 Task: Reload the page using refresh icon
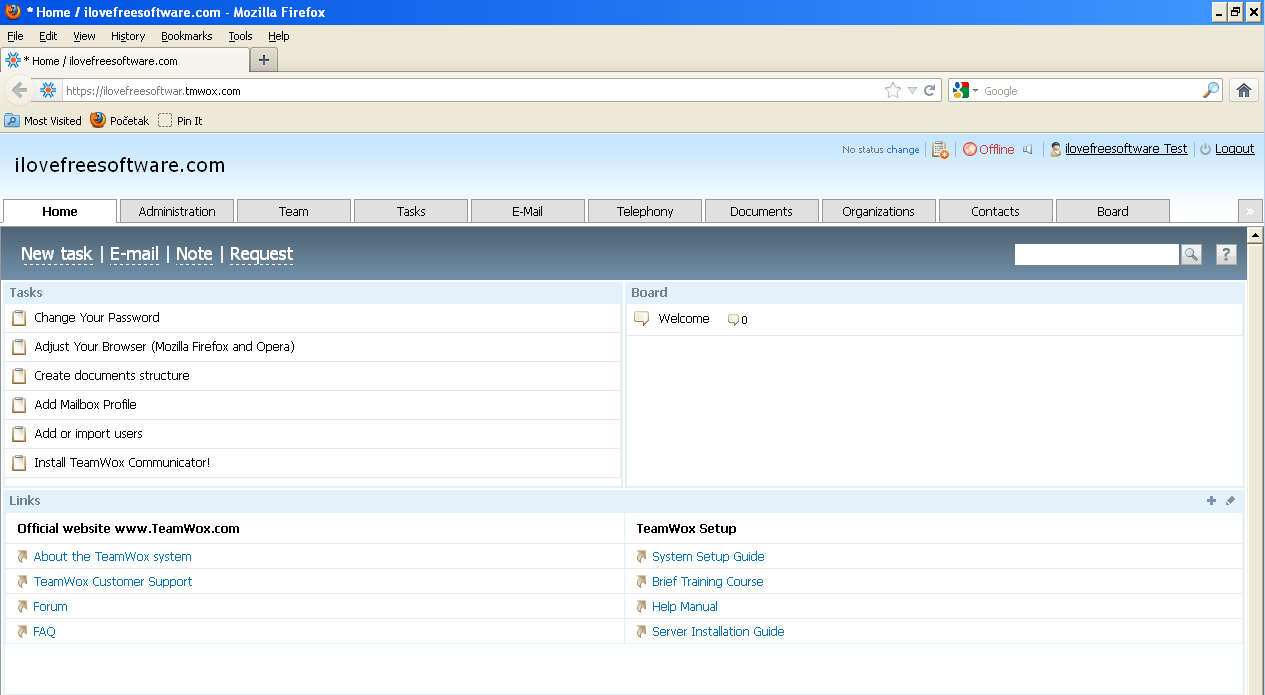coord(929,90)
